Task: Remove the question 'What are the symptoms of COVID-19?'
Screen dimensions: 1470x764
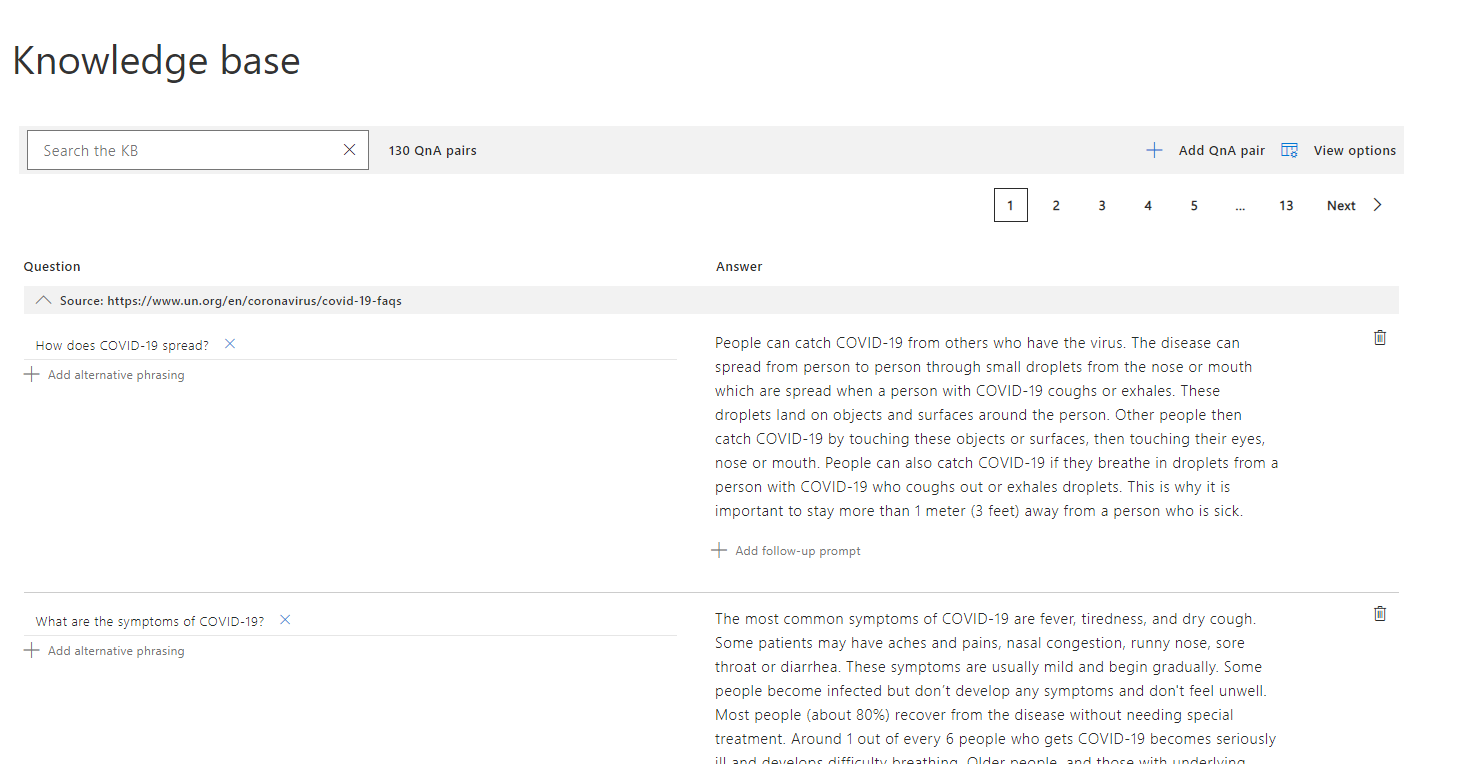Action: click(x=284, y=620)
